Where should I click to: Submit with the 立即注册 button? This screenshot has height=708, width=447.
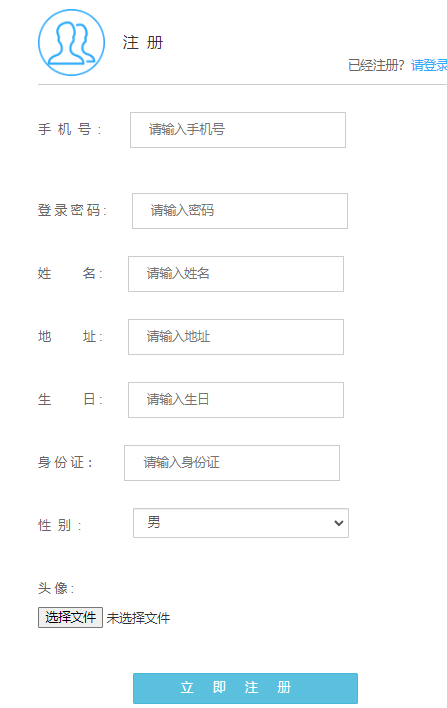245,688
